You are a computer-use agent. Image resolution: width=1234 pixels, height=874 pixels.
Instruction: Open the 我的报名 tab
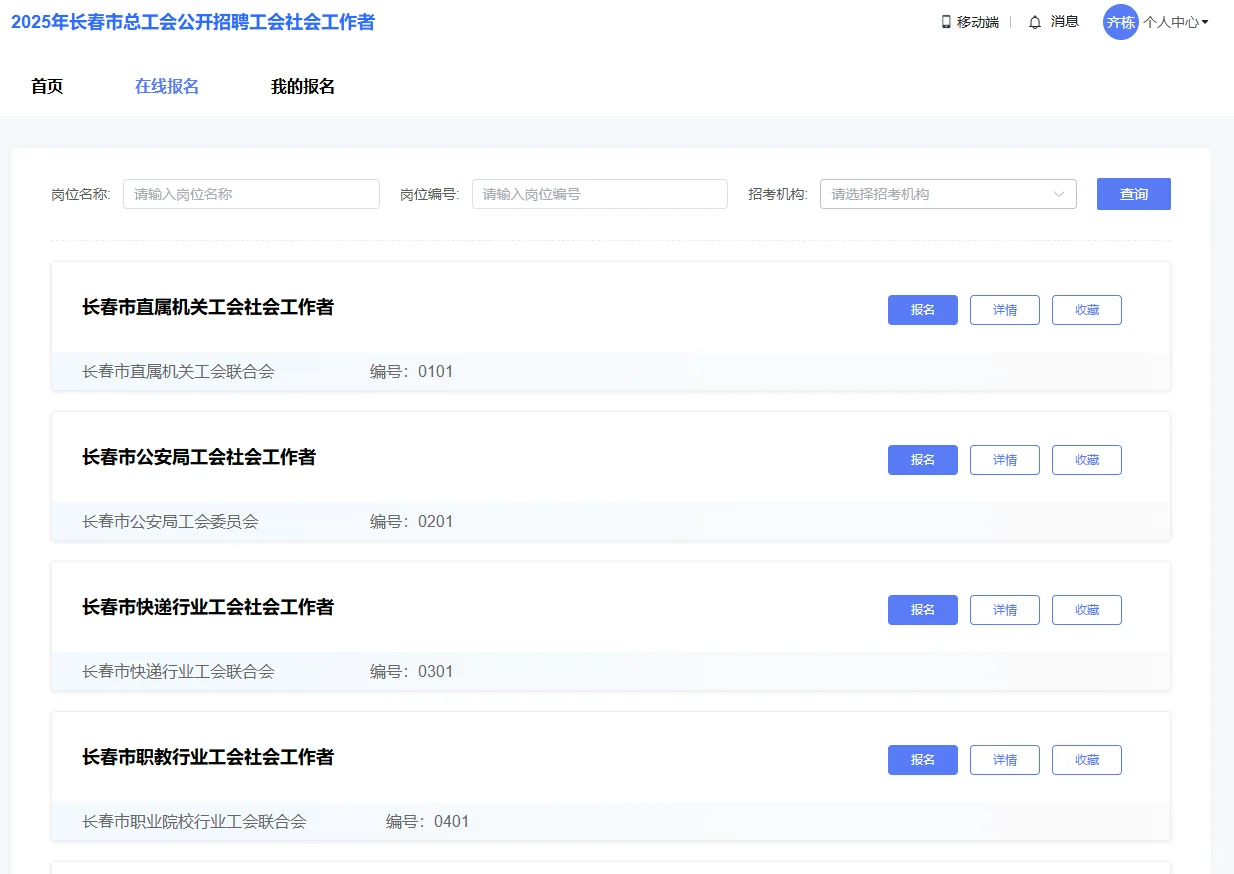[303, 86]
